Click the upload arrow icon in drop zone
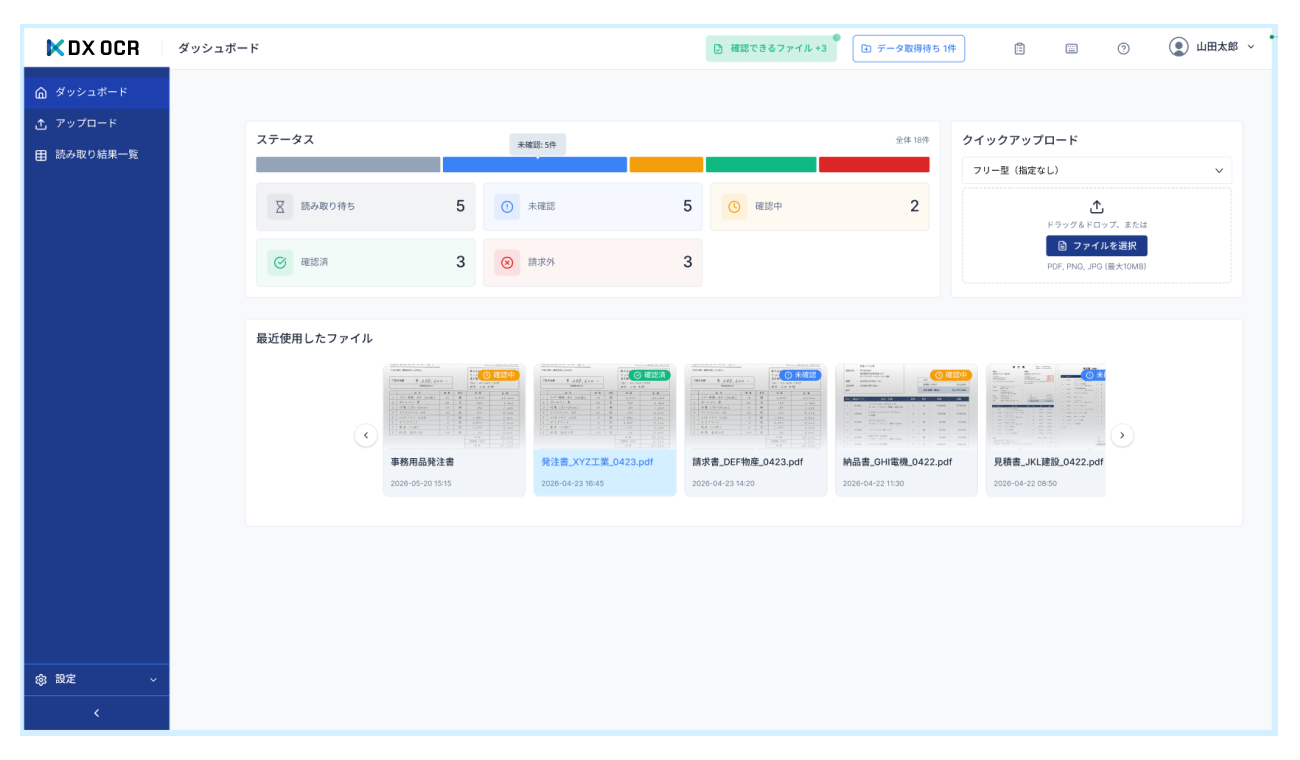The height and width of the screenshot is (760, 1300). [1097, 207]
